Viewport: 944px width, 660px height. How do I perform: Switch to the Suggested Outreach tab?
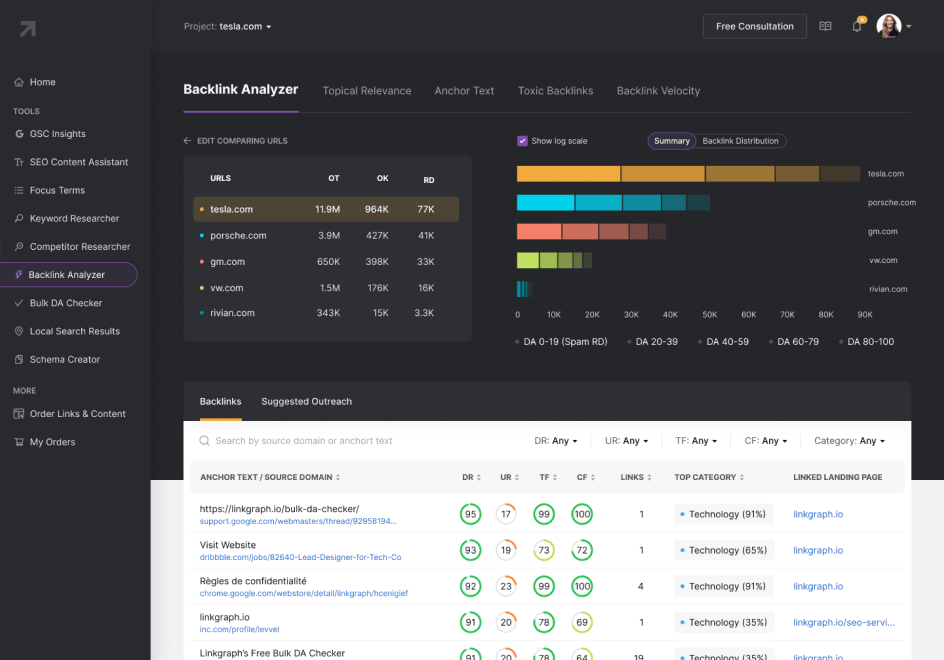[x=306, y=402]
